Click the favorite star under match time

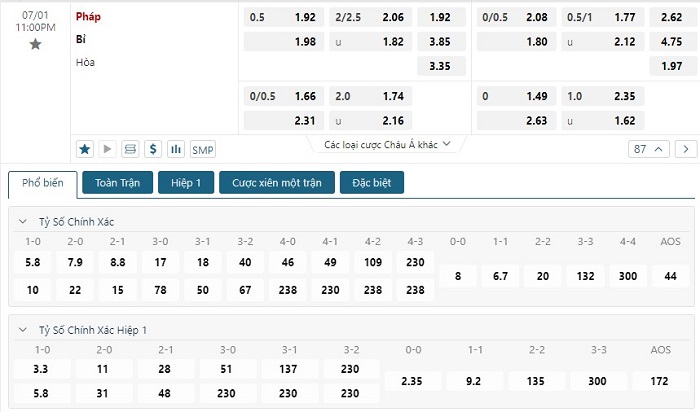pyautogui.click(x=35, y=44)
